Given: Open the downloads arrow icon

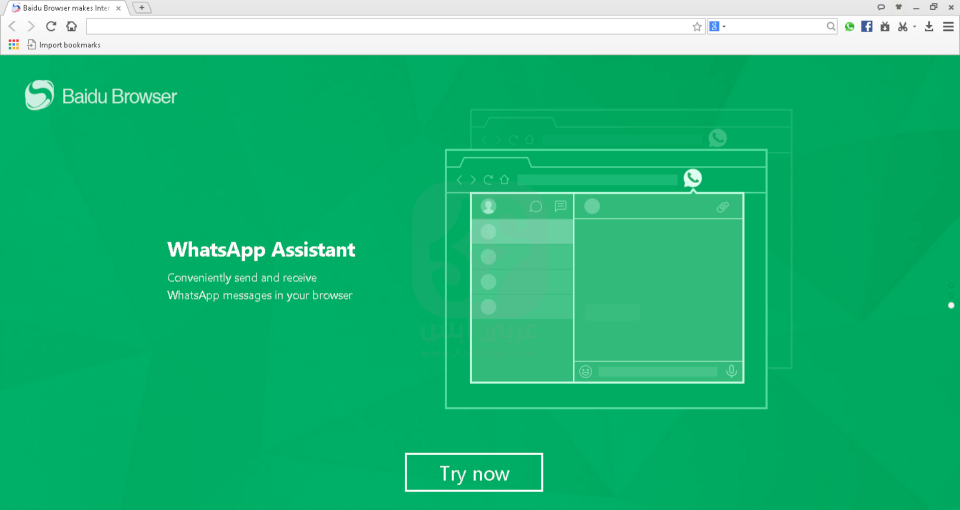Looking at the screenshot, I should pos(929,27).
